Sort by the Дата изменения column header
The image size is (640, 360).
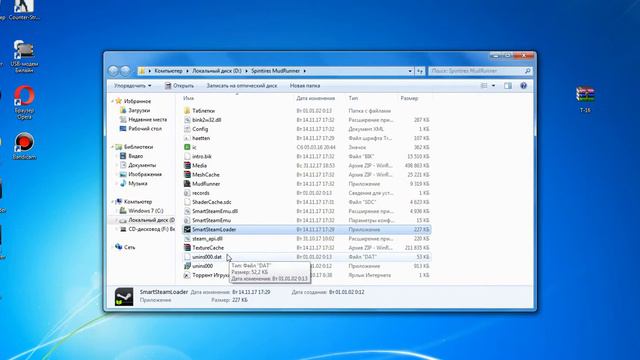click(x=316, y=98)
